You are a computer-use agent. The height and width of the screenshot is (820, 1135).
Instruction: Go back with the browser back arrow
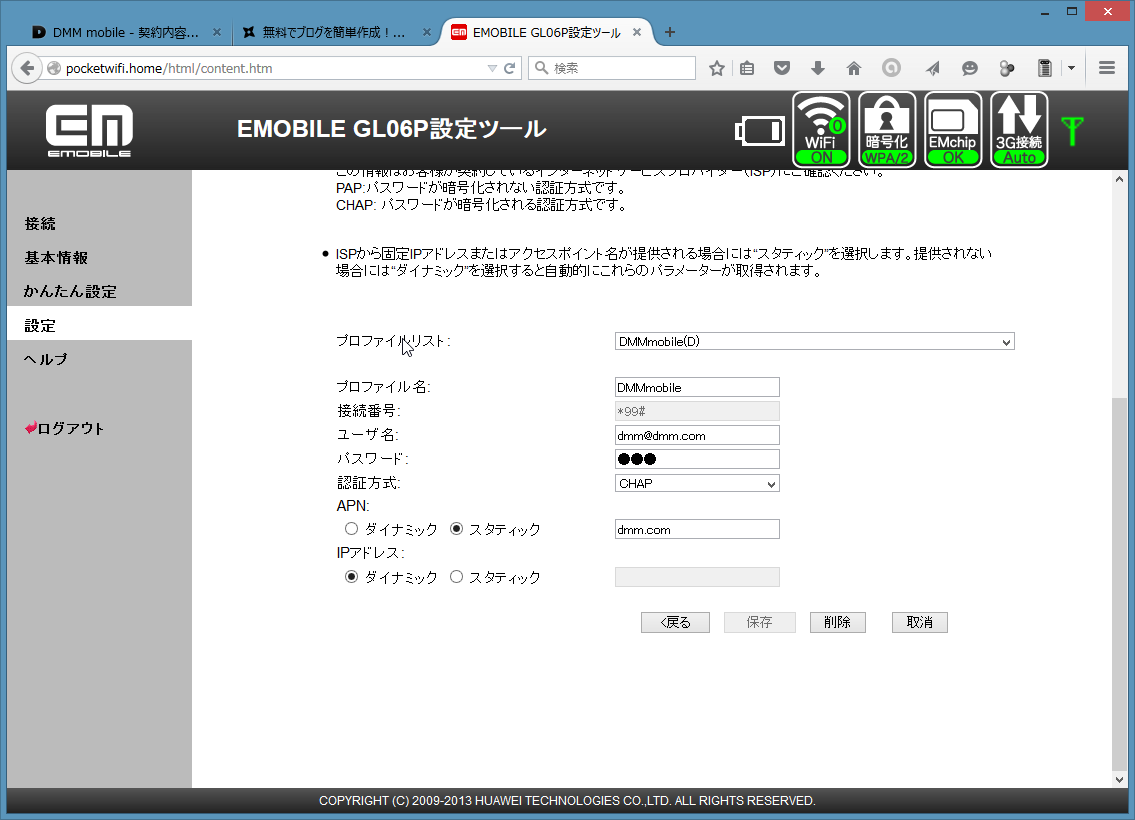(27, 68)
